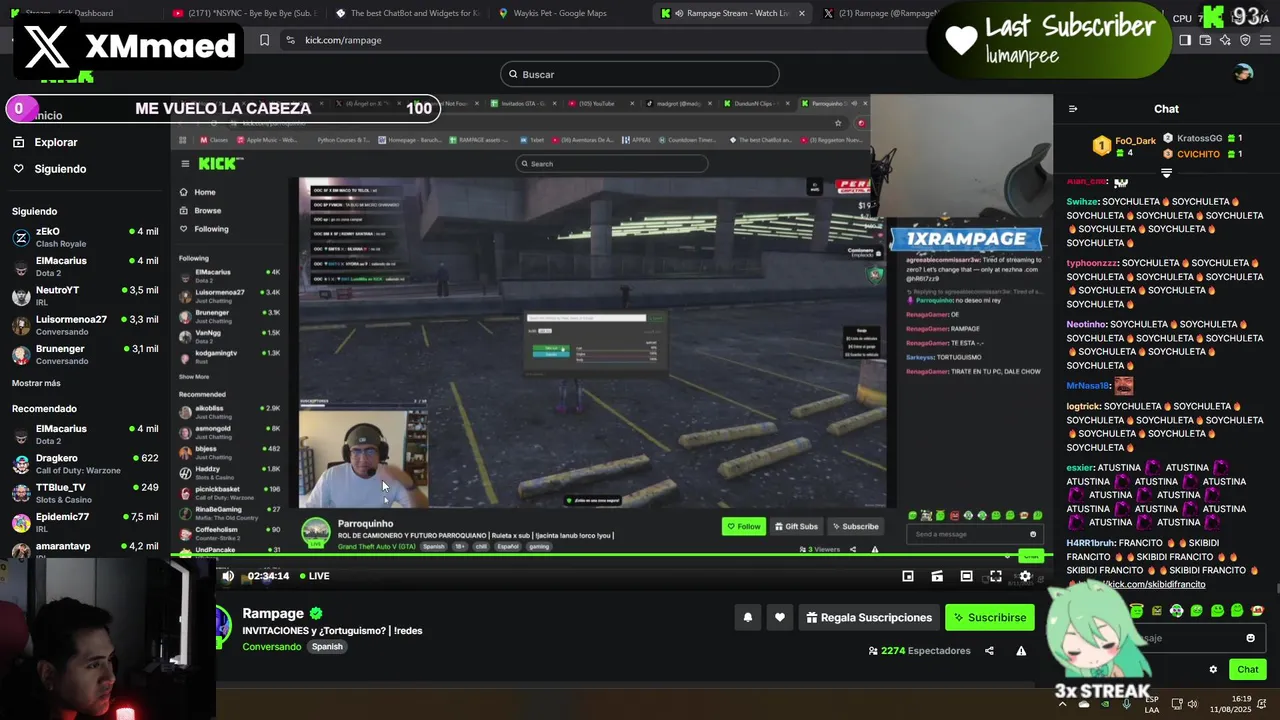Open Epidemic77 recommended channel
The width and height of the screenshot is (1280, 720).
click(x=85, y=522)
